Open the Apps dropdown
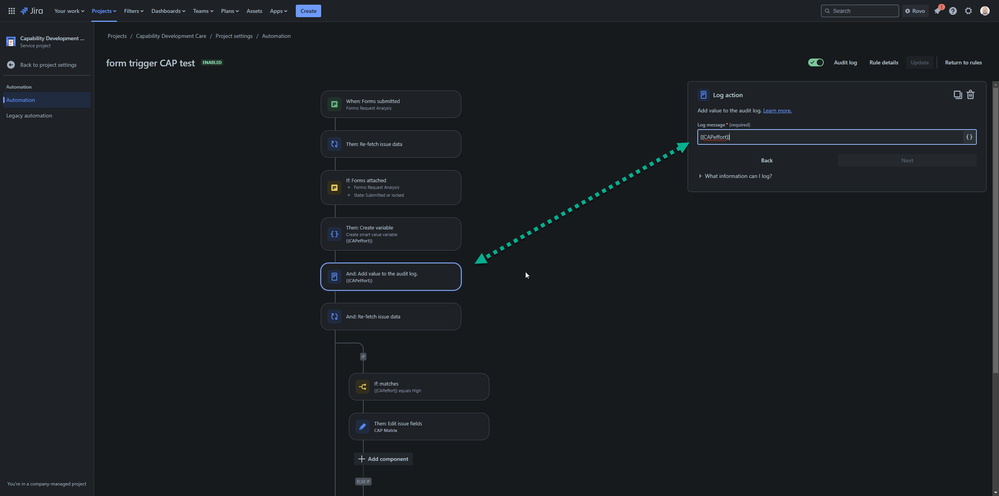 (x=278, y=11)
